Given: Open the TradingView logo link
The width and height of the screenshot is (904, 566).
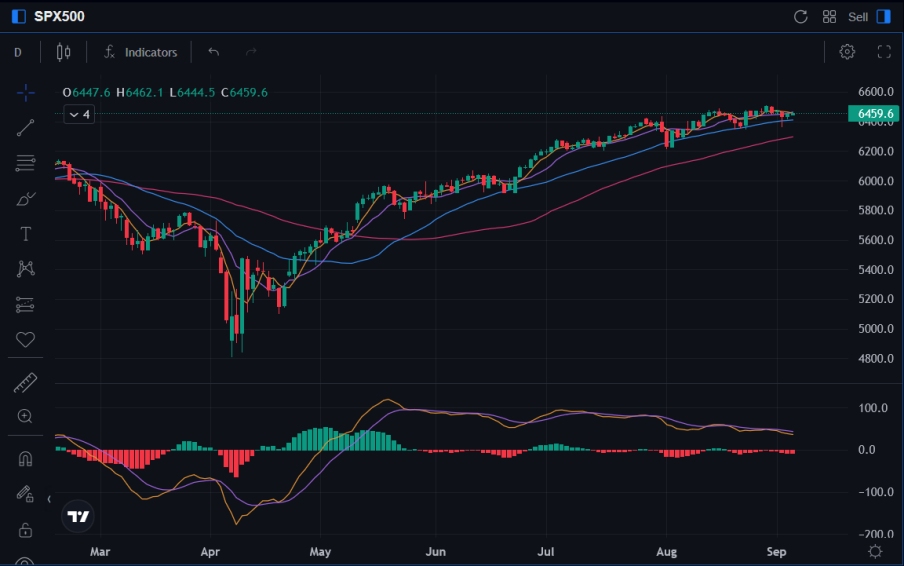Looking at the screenshot, I should pyautogui.click(x=78, y=516).
